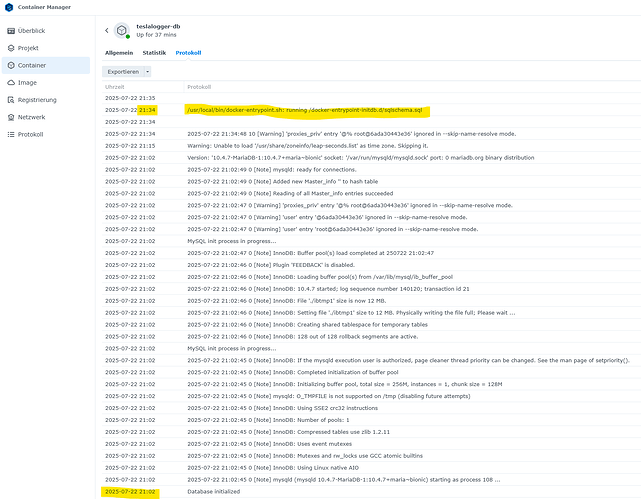Select 'Completed initialization of buffer pool' line
This screenshot has height=499, width=641.
[371, 372]
